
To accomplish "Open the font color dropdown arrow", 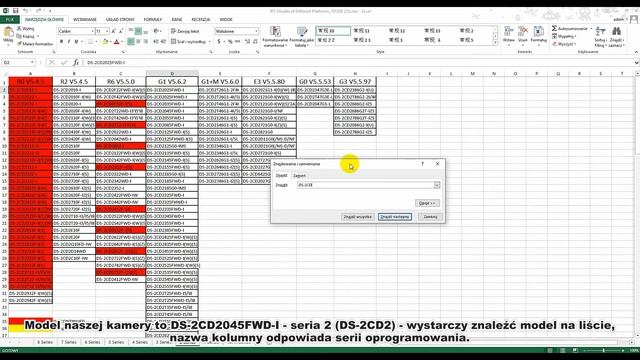I will pos(122,42).
